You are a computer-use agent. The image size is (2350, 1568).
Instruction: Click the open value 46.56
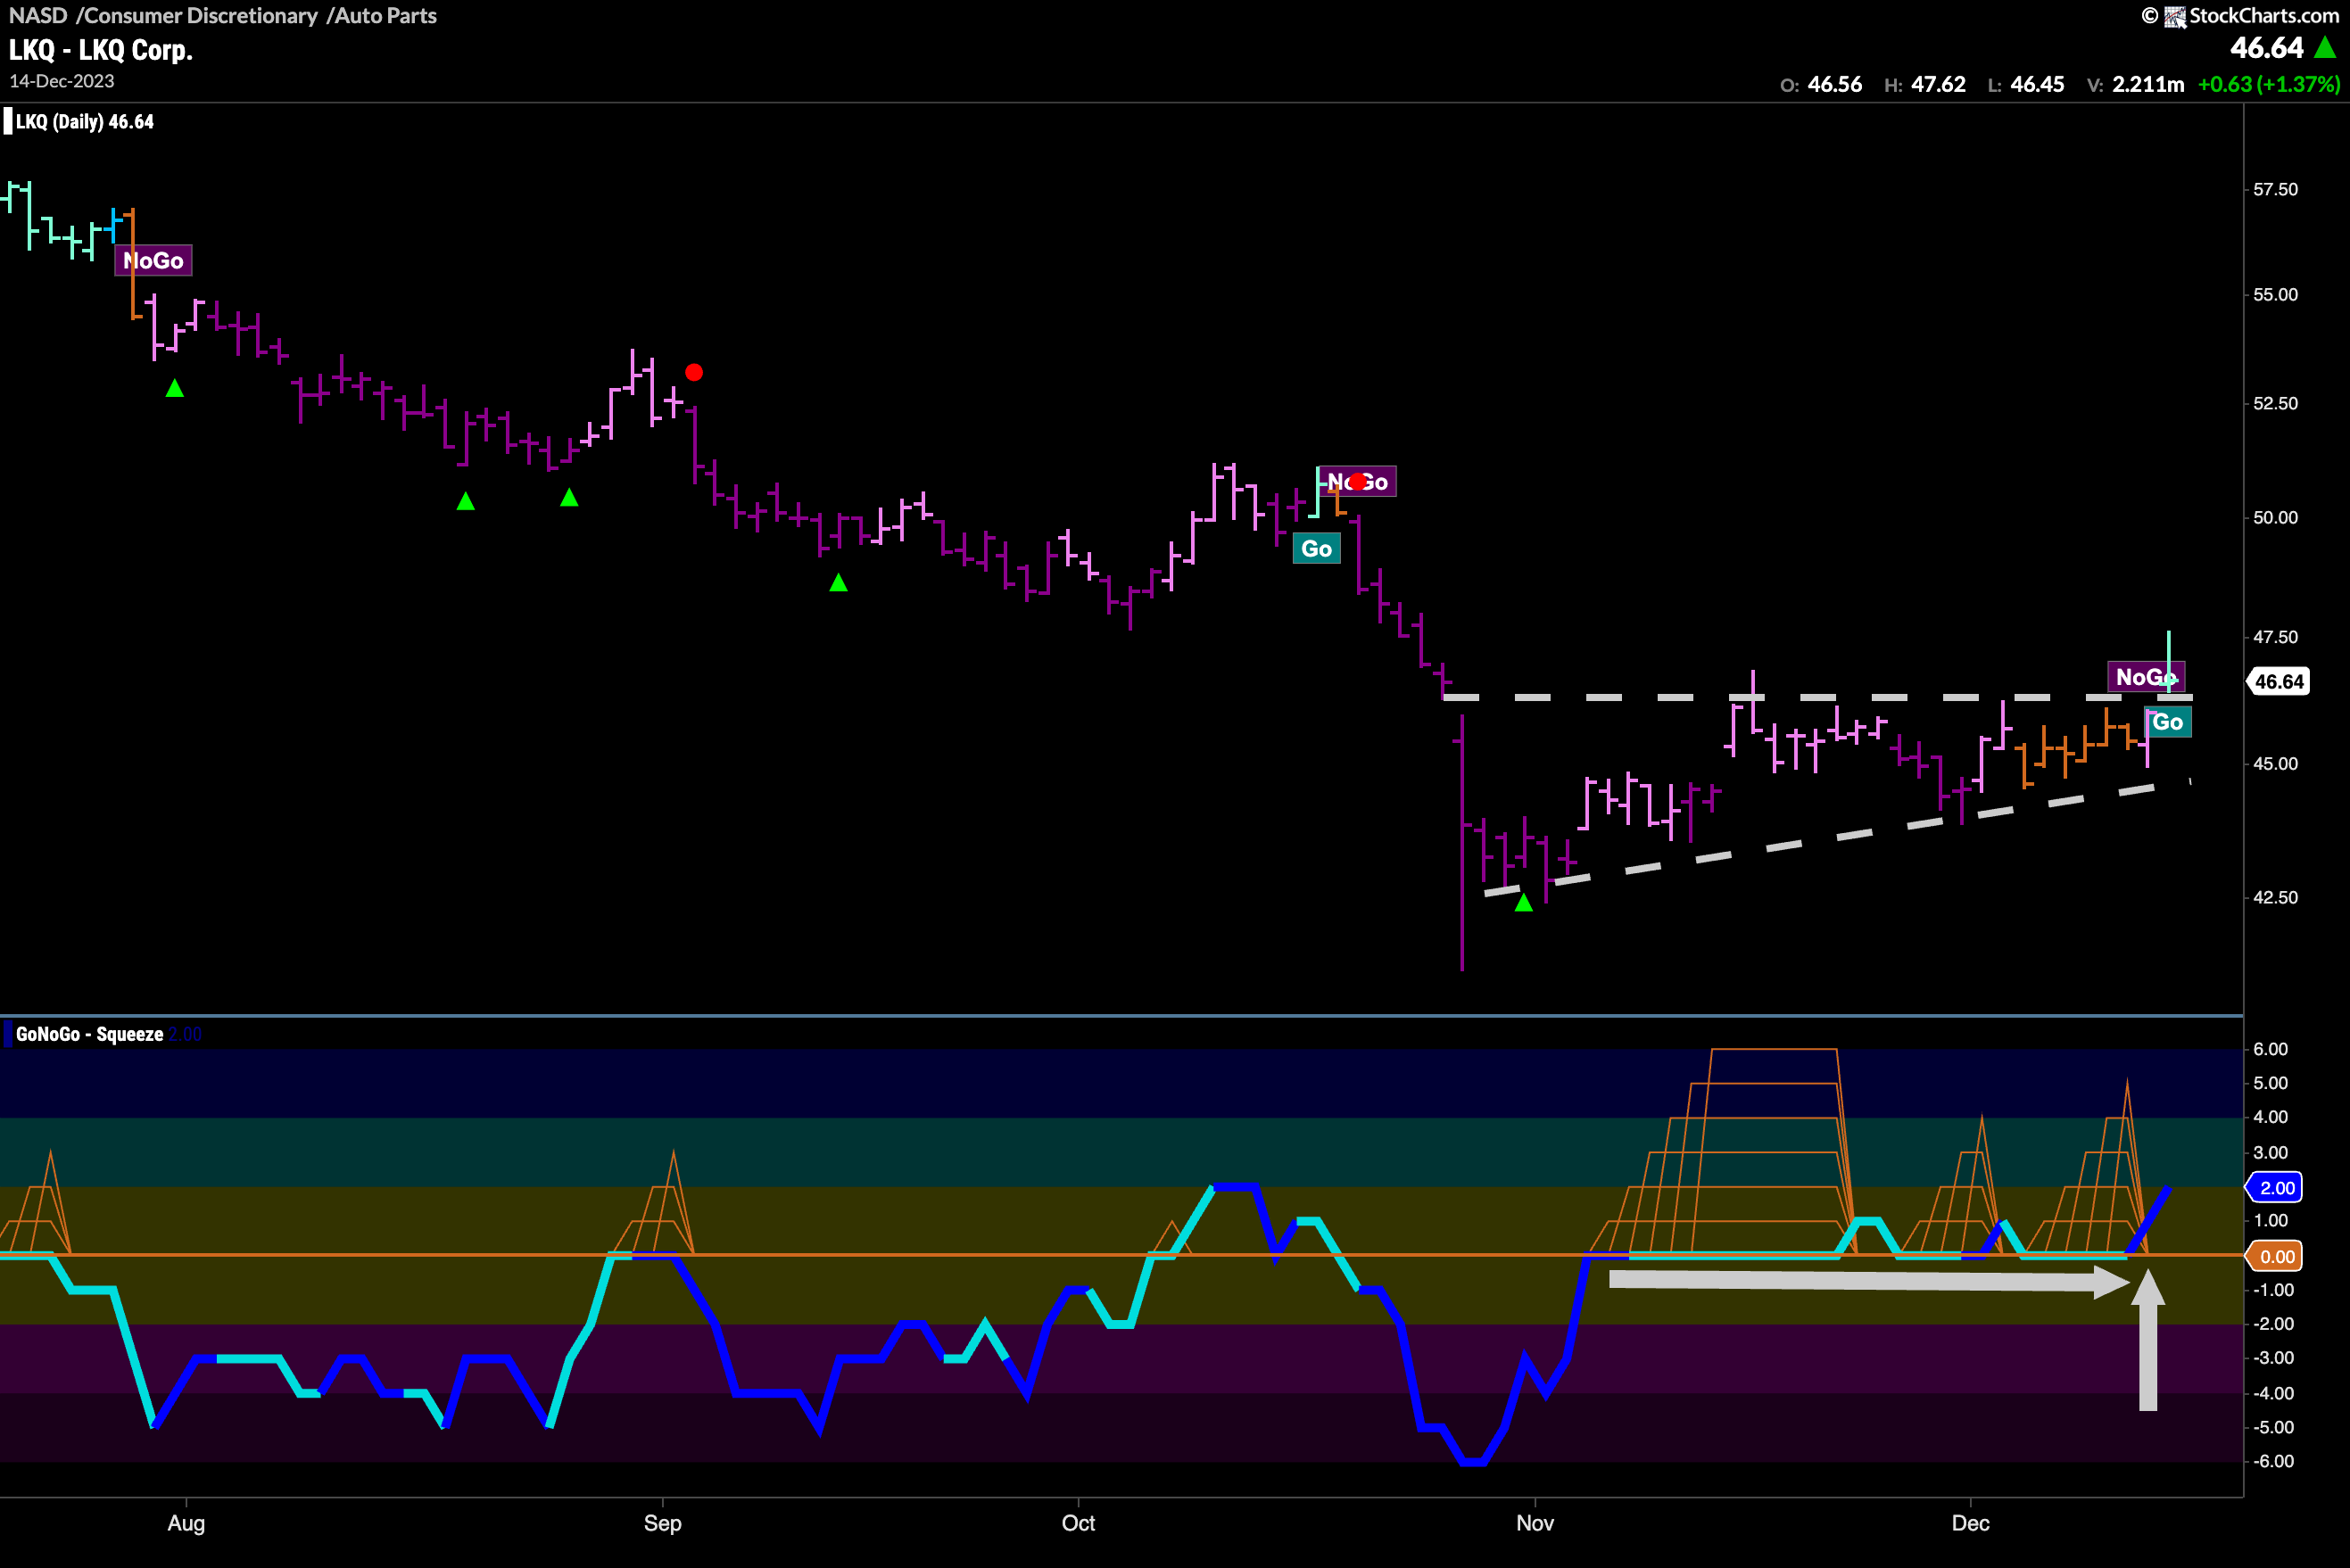tap(1834, 85)
